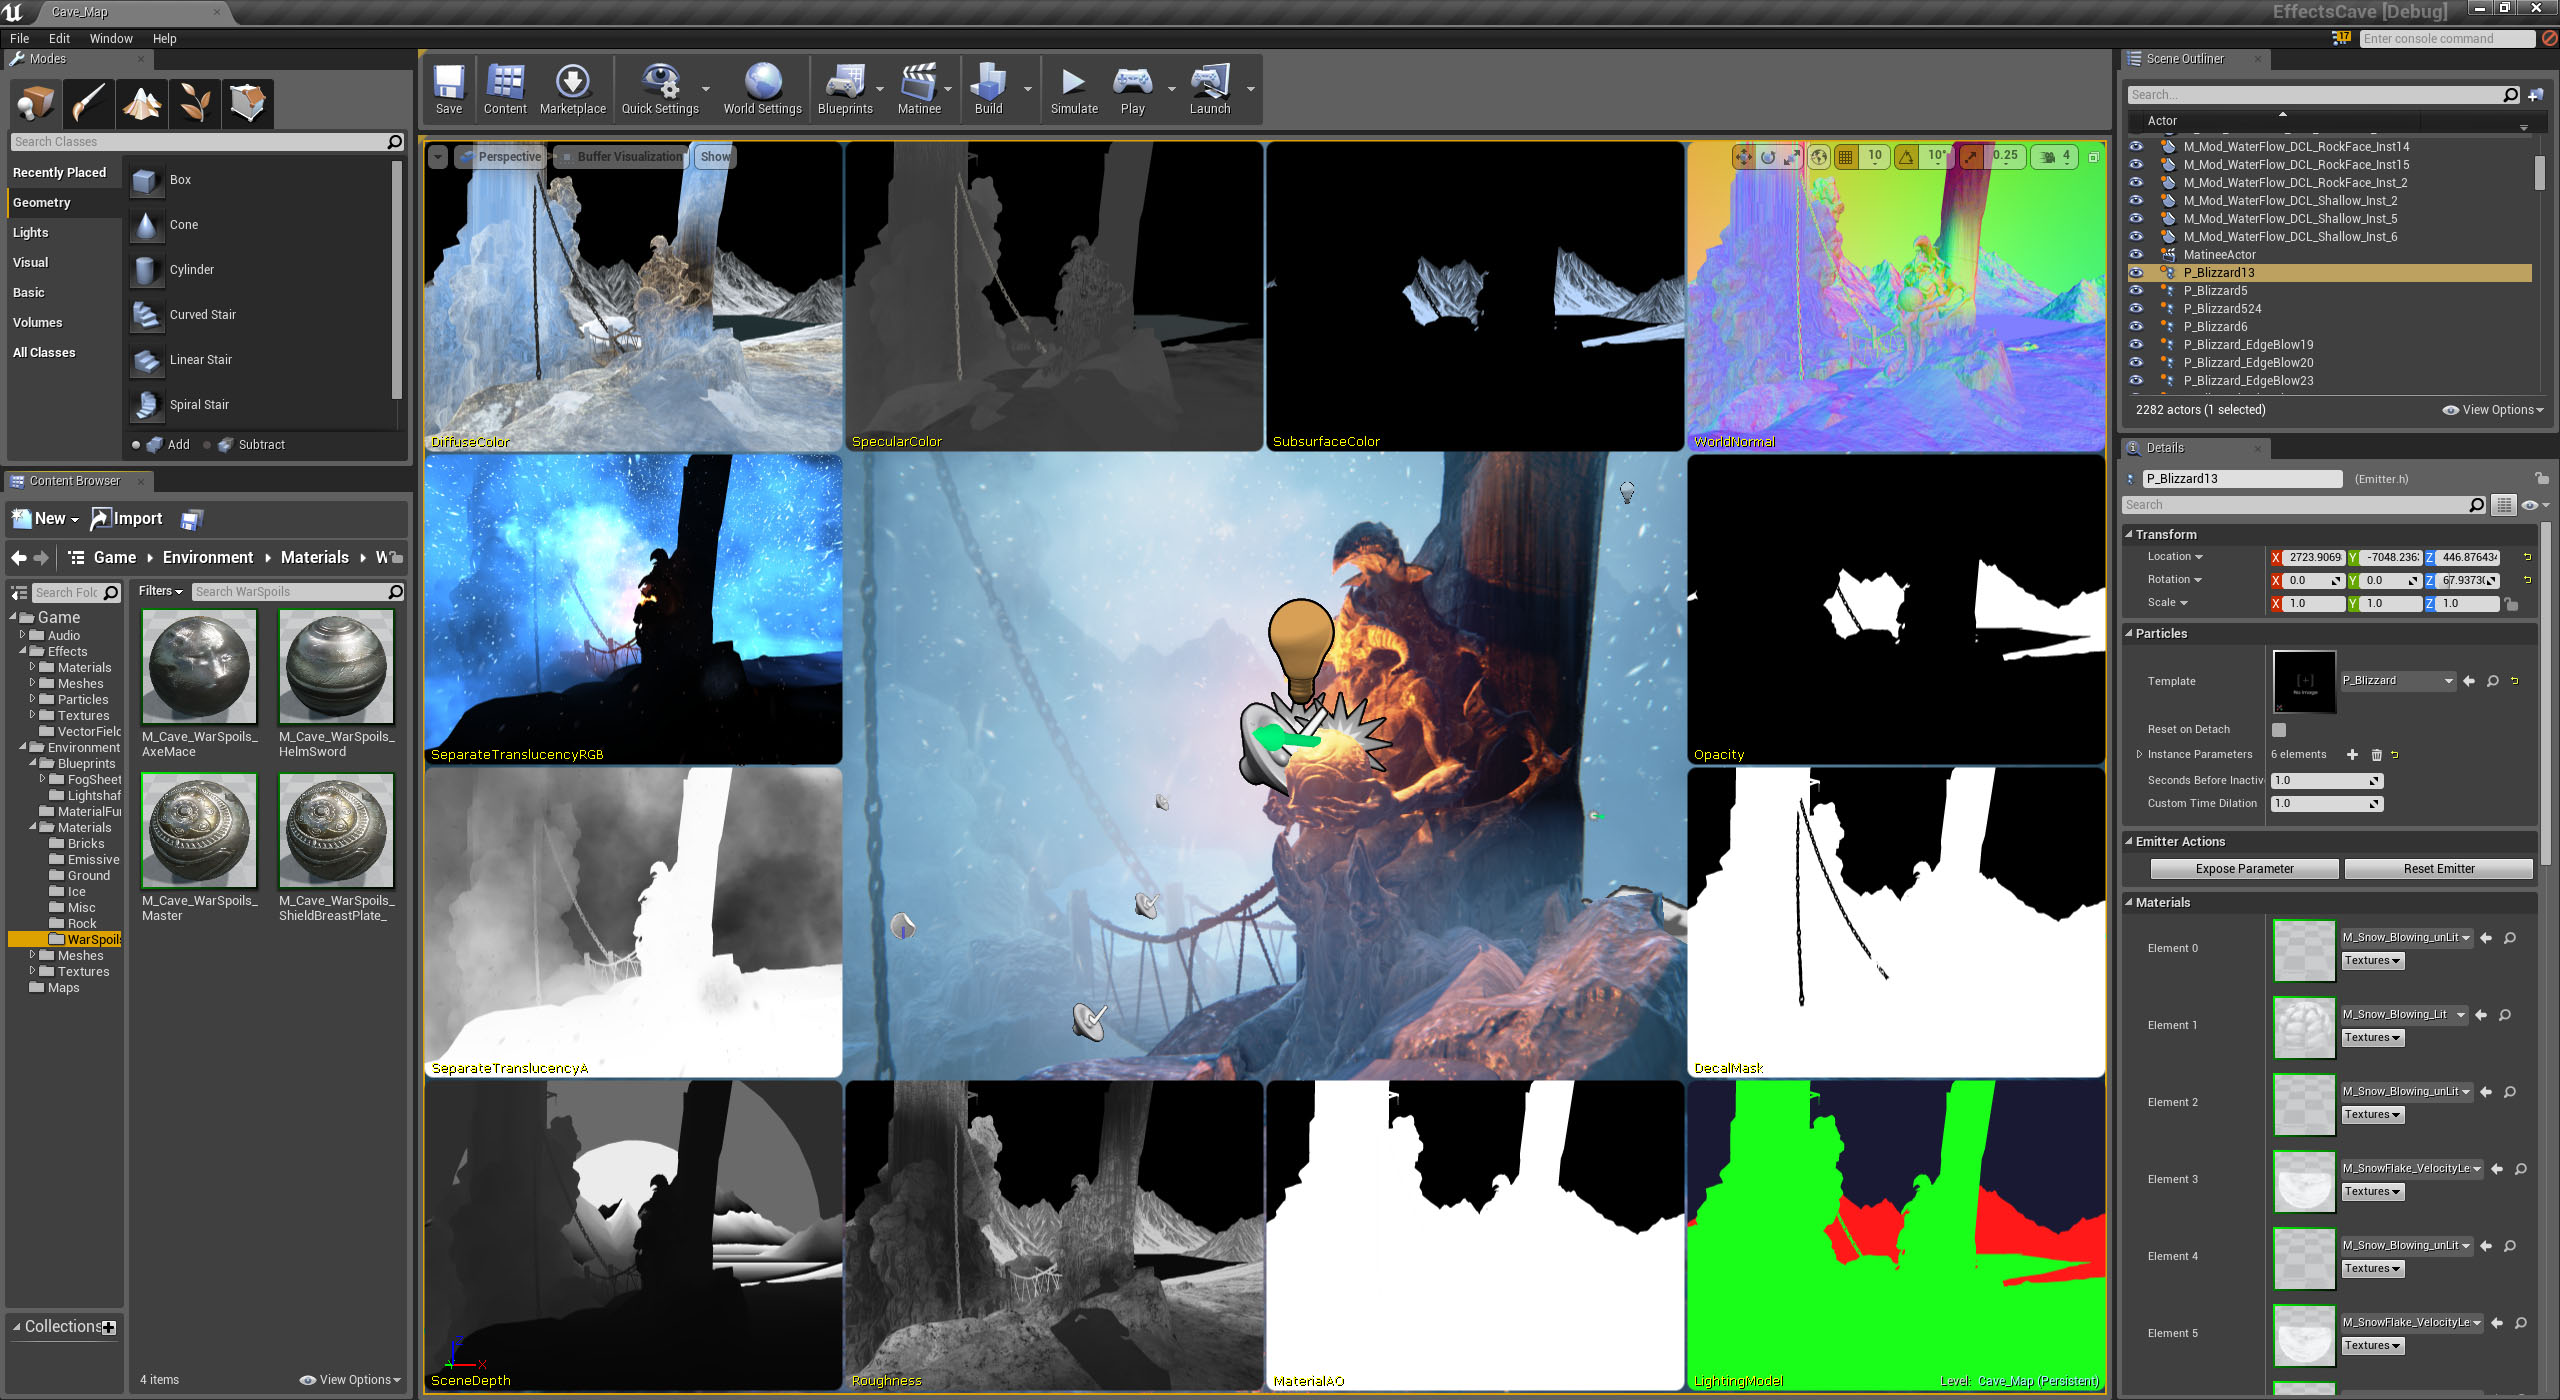Open the Content browser toolbar icon
The height and width of the screenshot is (1400, 2560).
(x=505, y=89)
